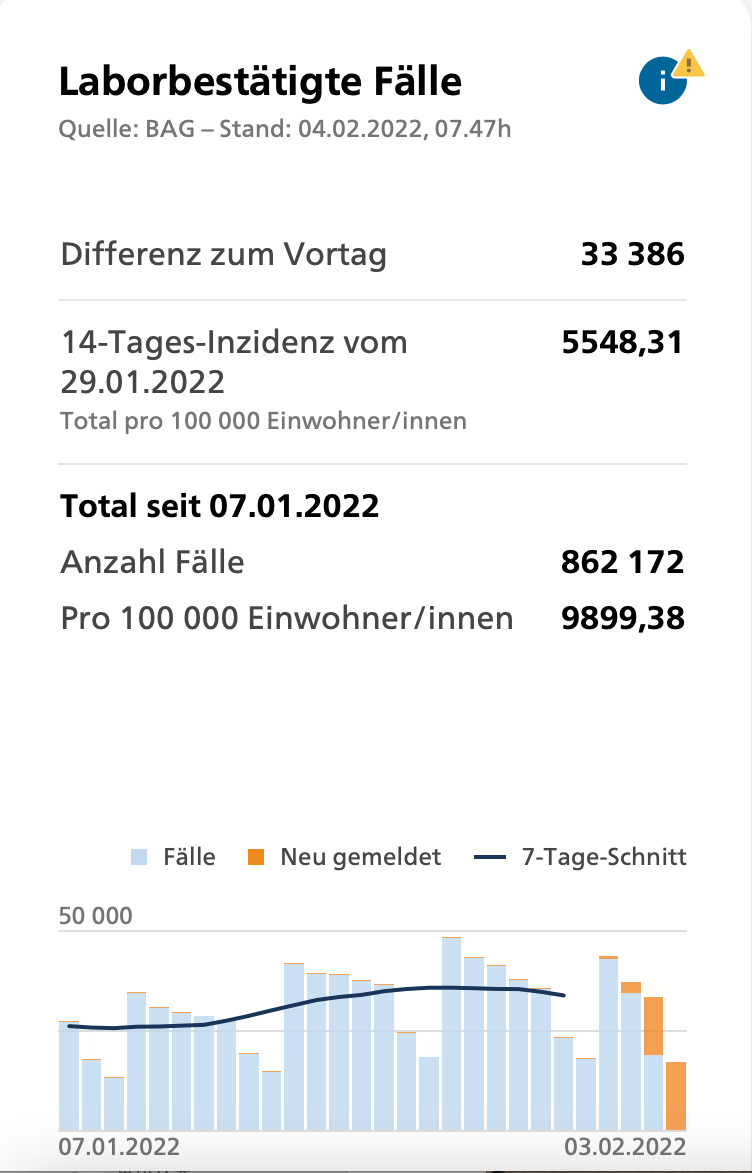Select the Differenz zum Vortag value 33 386

[632, 254]
